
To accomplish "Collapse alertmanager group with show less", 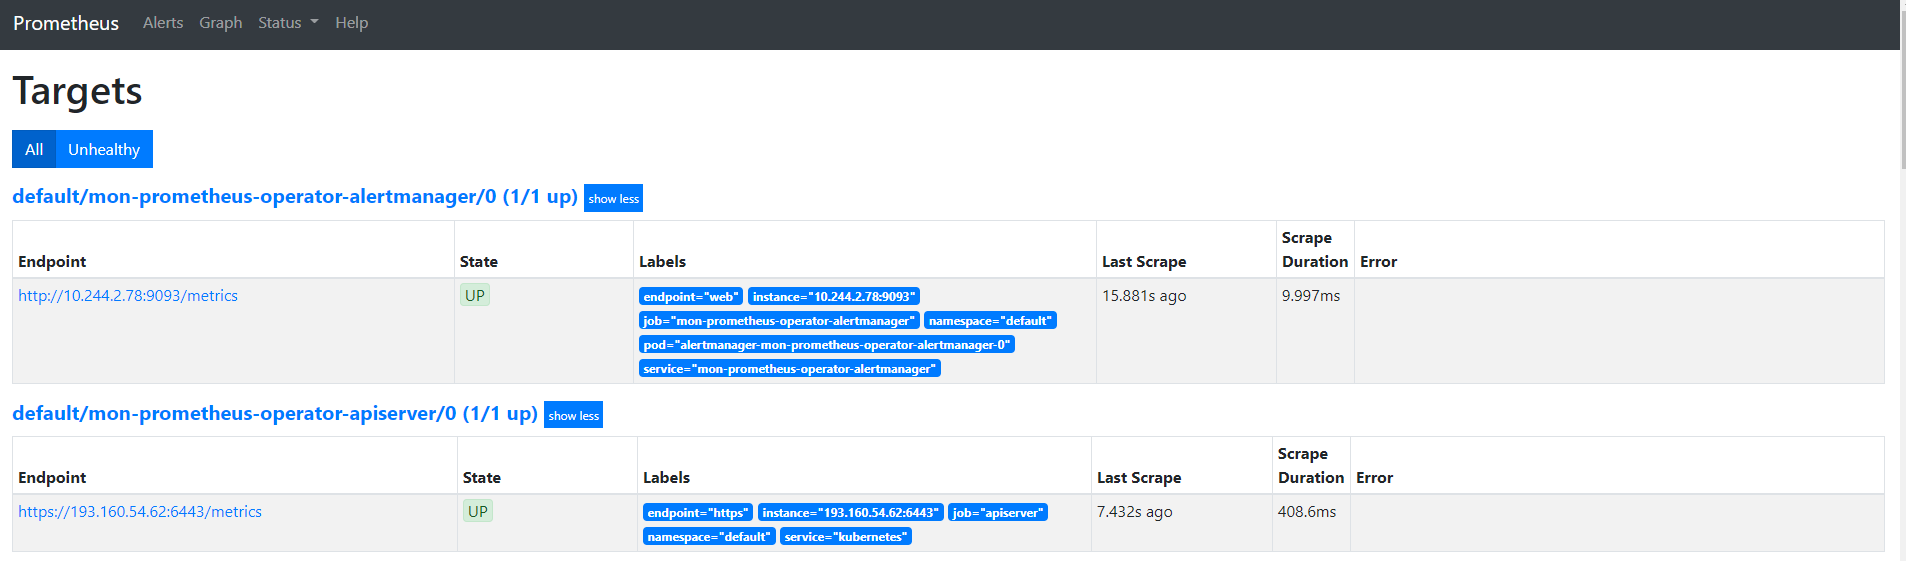I will pos(613,198).
